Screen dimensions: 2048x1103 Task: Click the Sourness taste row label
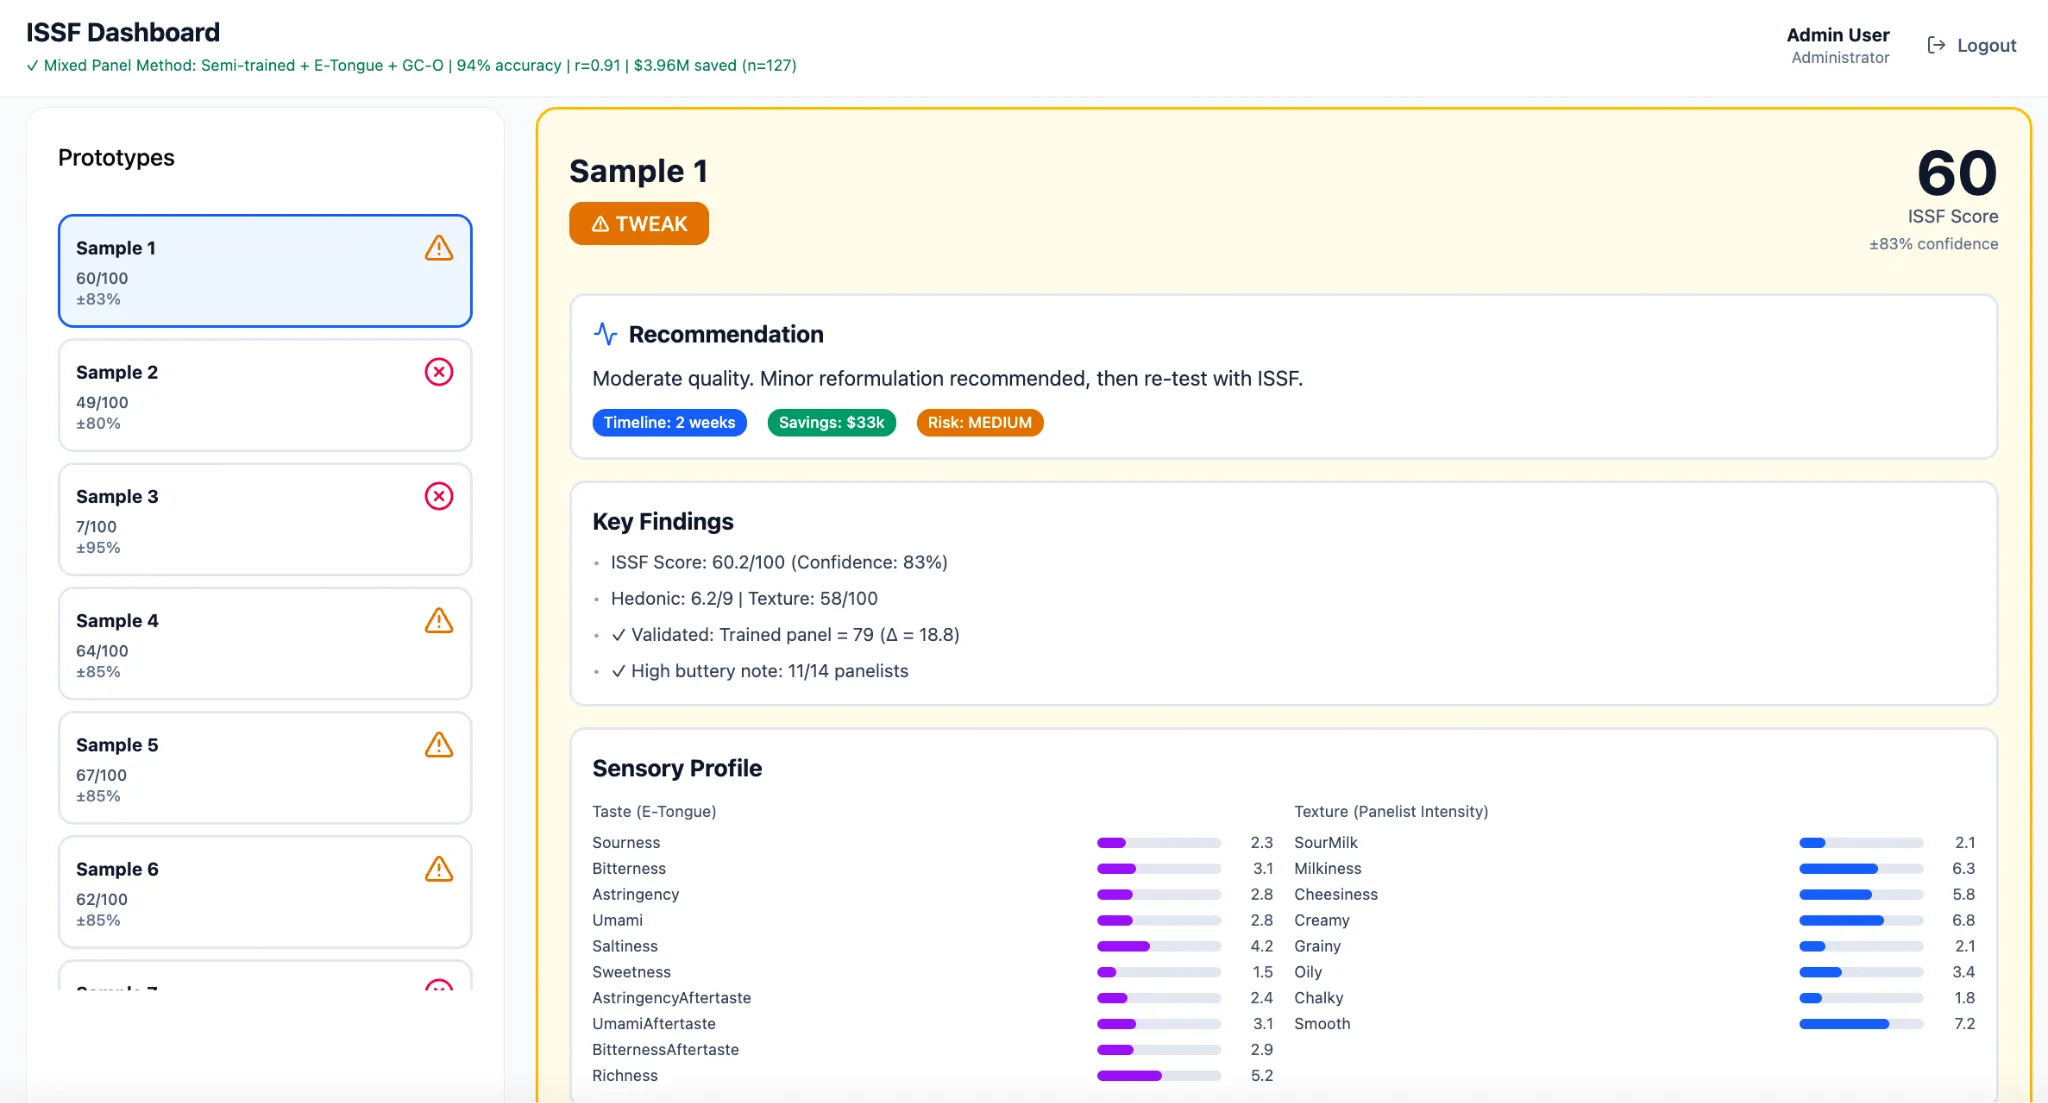(x=626, y=843)
